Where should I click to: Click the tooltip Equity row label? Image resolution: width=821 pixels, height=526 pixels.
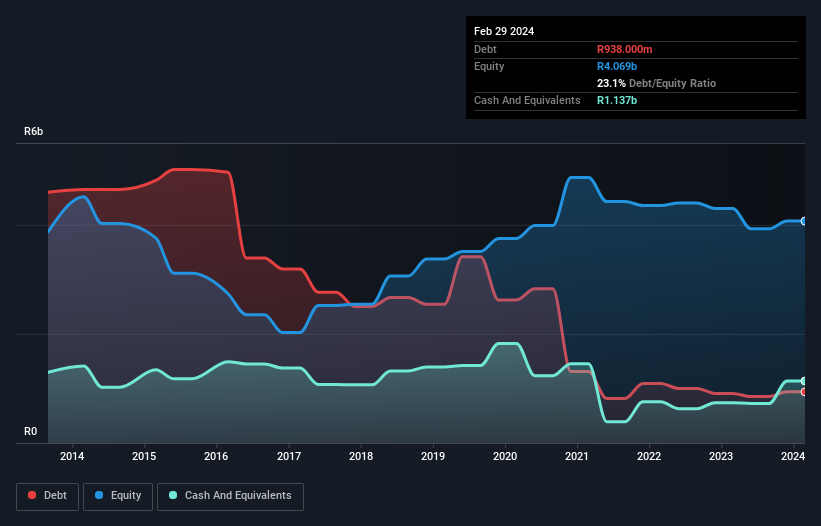[x=489, y=66]
